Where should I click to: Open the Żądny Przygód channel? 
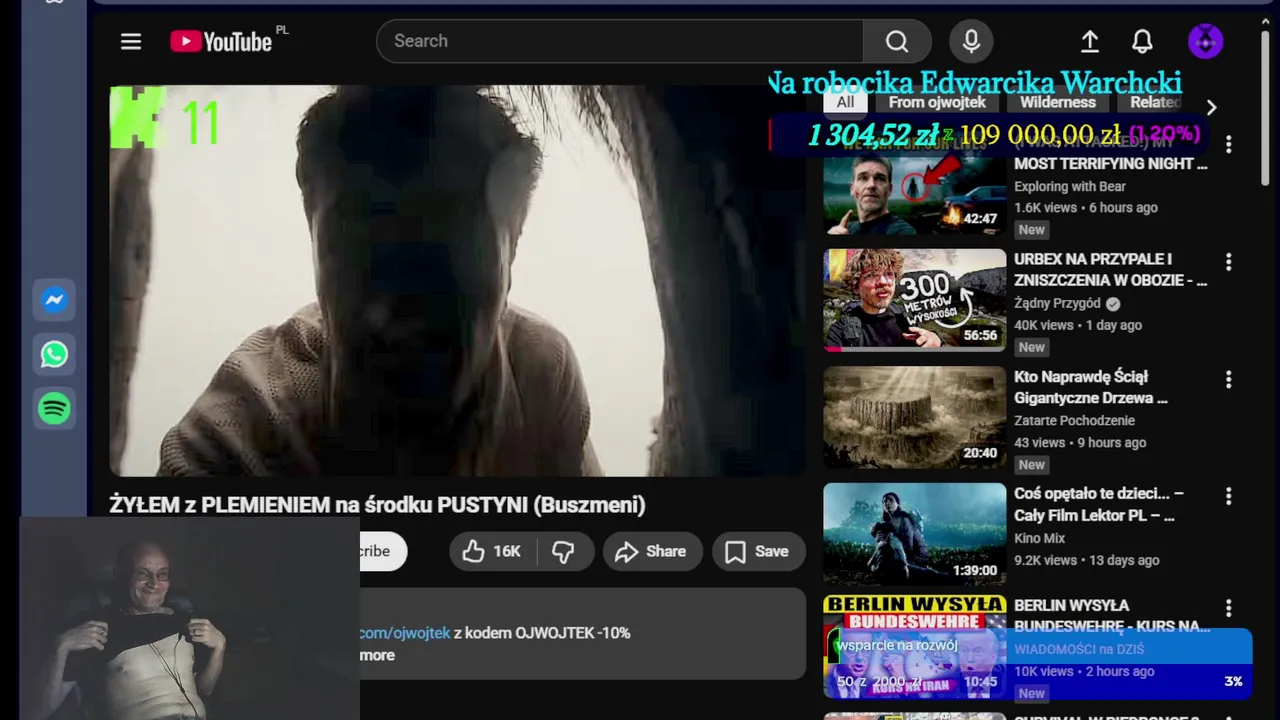tap(1057, 303)
